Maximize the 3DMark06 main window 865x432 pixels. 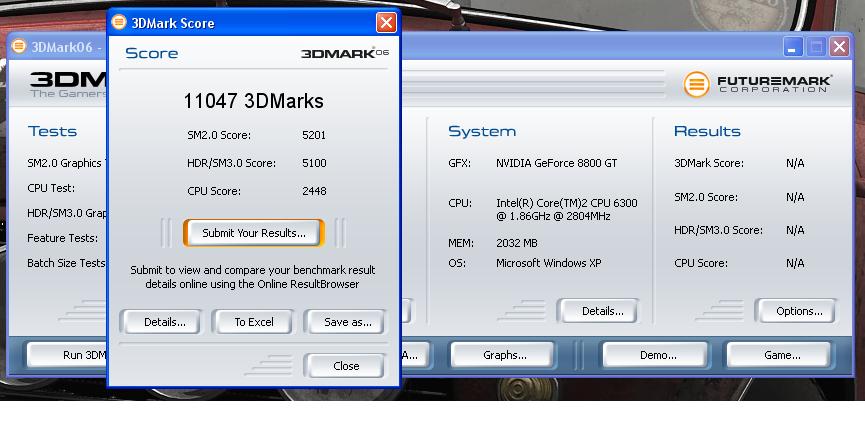pos(816,47)
